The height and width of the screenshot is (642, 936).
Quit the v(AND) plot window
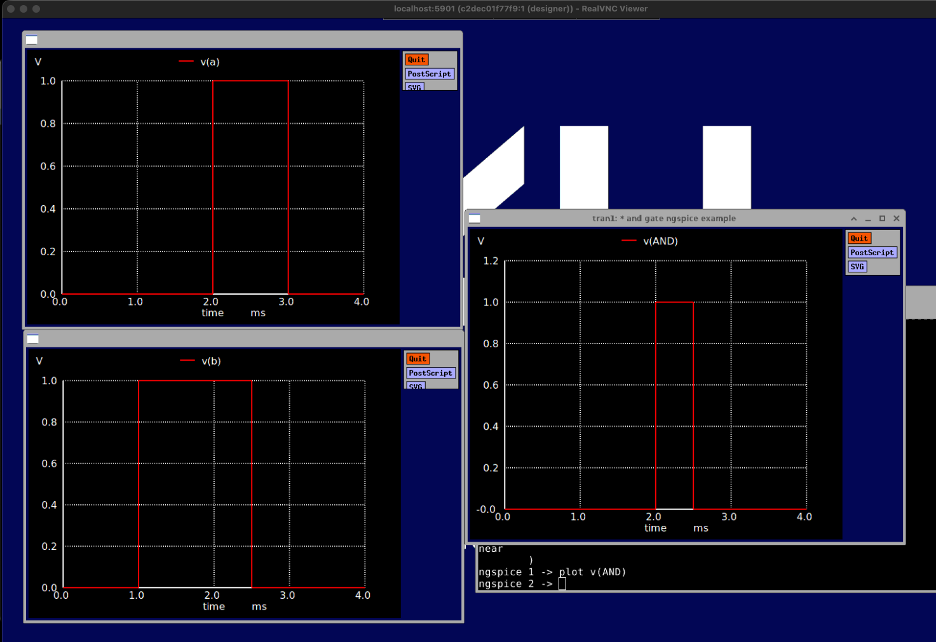(859, 238)
